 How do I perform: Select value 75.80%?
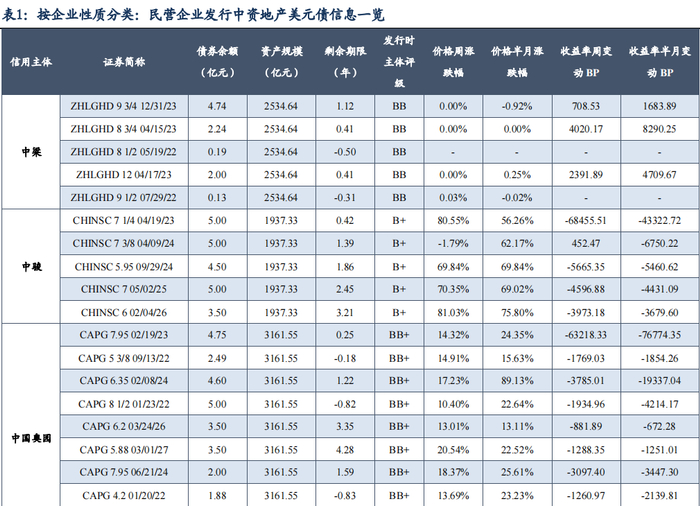tap(517, 312)
